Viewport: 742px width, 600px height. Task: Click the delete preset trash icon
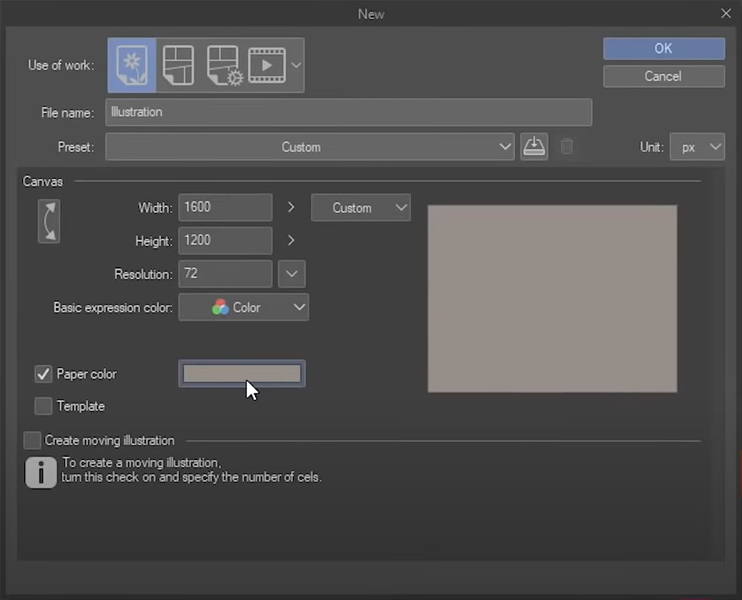tap(567, 147)
